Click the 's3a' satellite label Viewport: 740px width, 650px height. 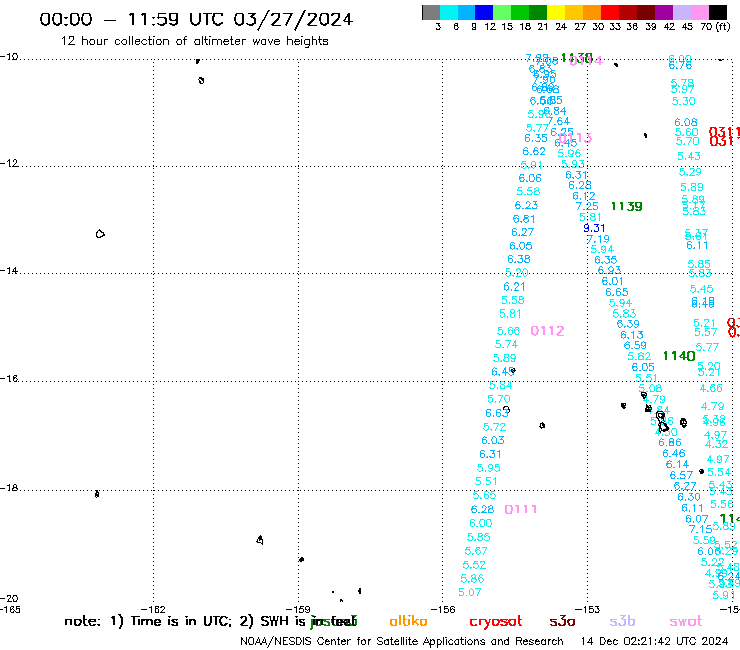pos(562,621)
